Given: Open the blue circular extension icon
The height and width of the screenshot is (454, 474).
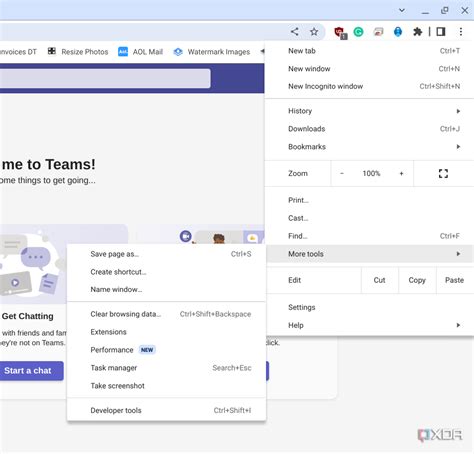Looking at the screenshot, I should (x=398, y=32).
